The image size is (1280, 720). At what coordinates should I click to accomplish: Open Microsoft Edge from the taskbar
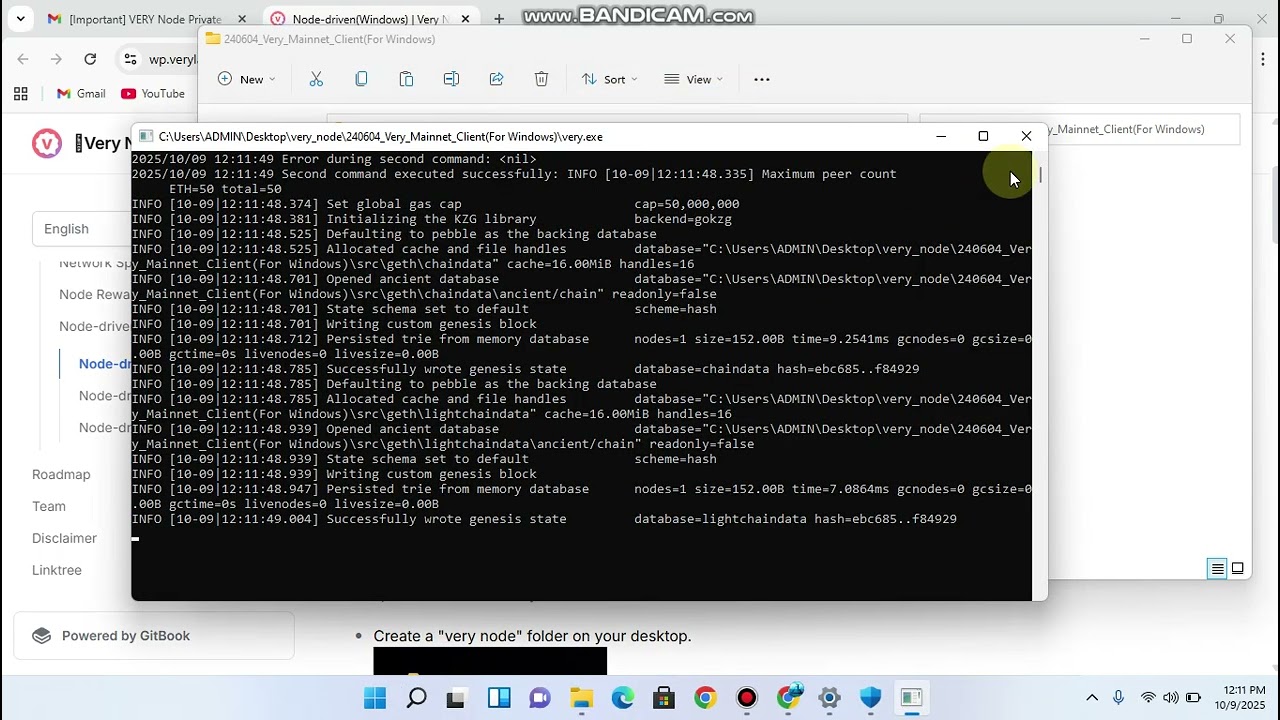pos(623,698)
